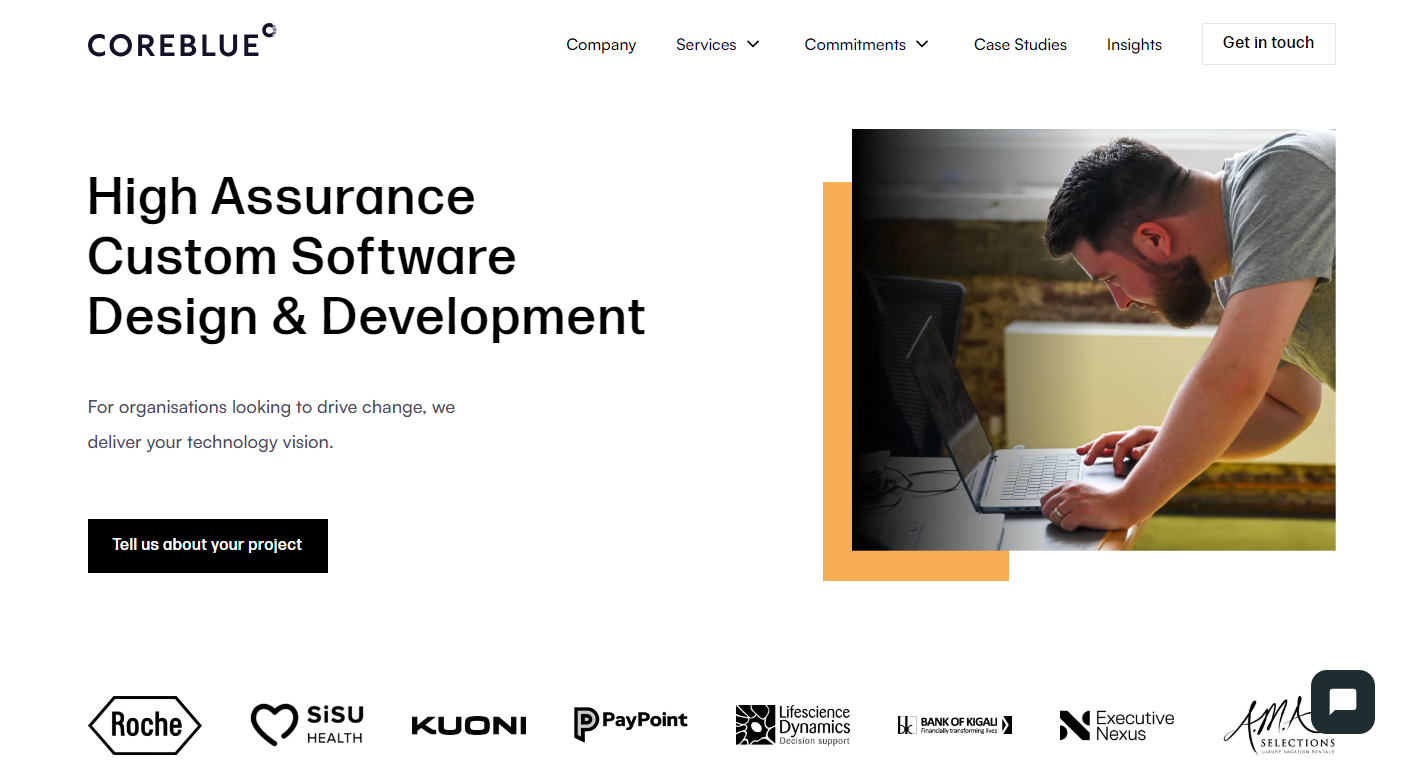This screenshot has width=1417, height=771.
Task: Expand the Commitments dropdown chevron
Action: pyautogui.click(x=922, y=44)
